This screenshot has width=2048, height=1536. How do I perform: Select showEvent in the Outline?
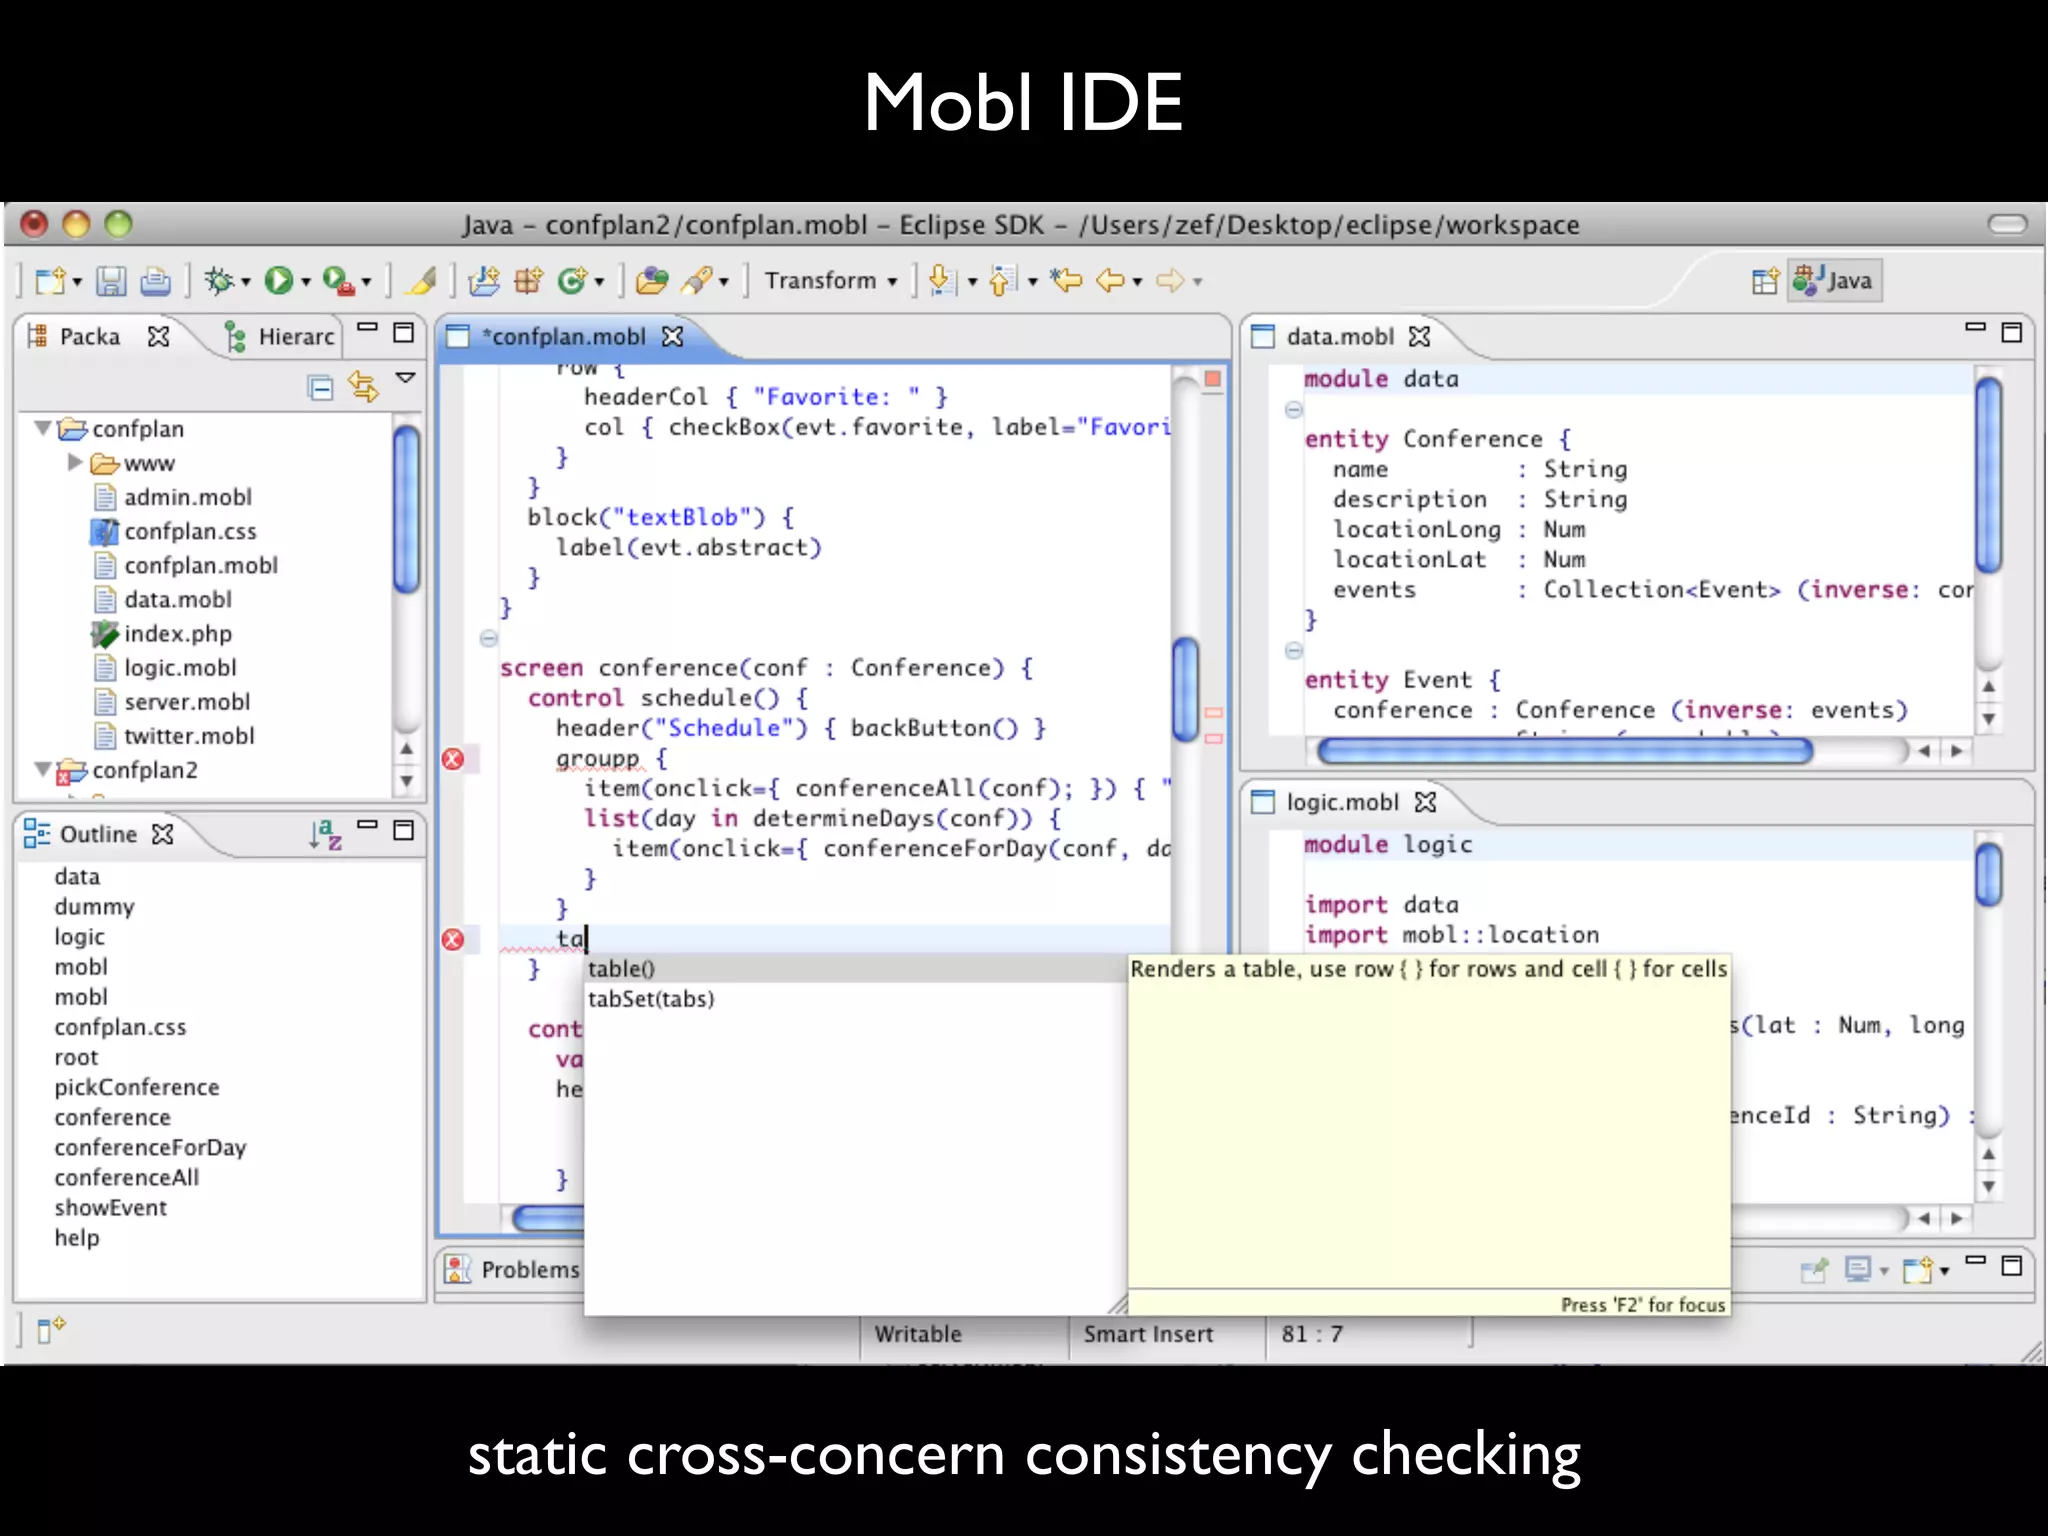point(111,1207)
